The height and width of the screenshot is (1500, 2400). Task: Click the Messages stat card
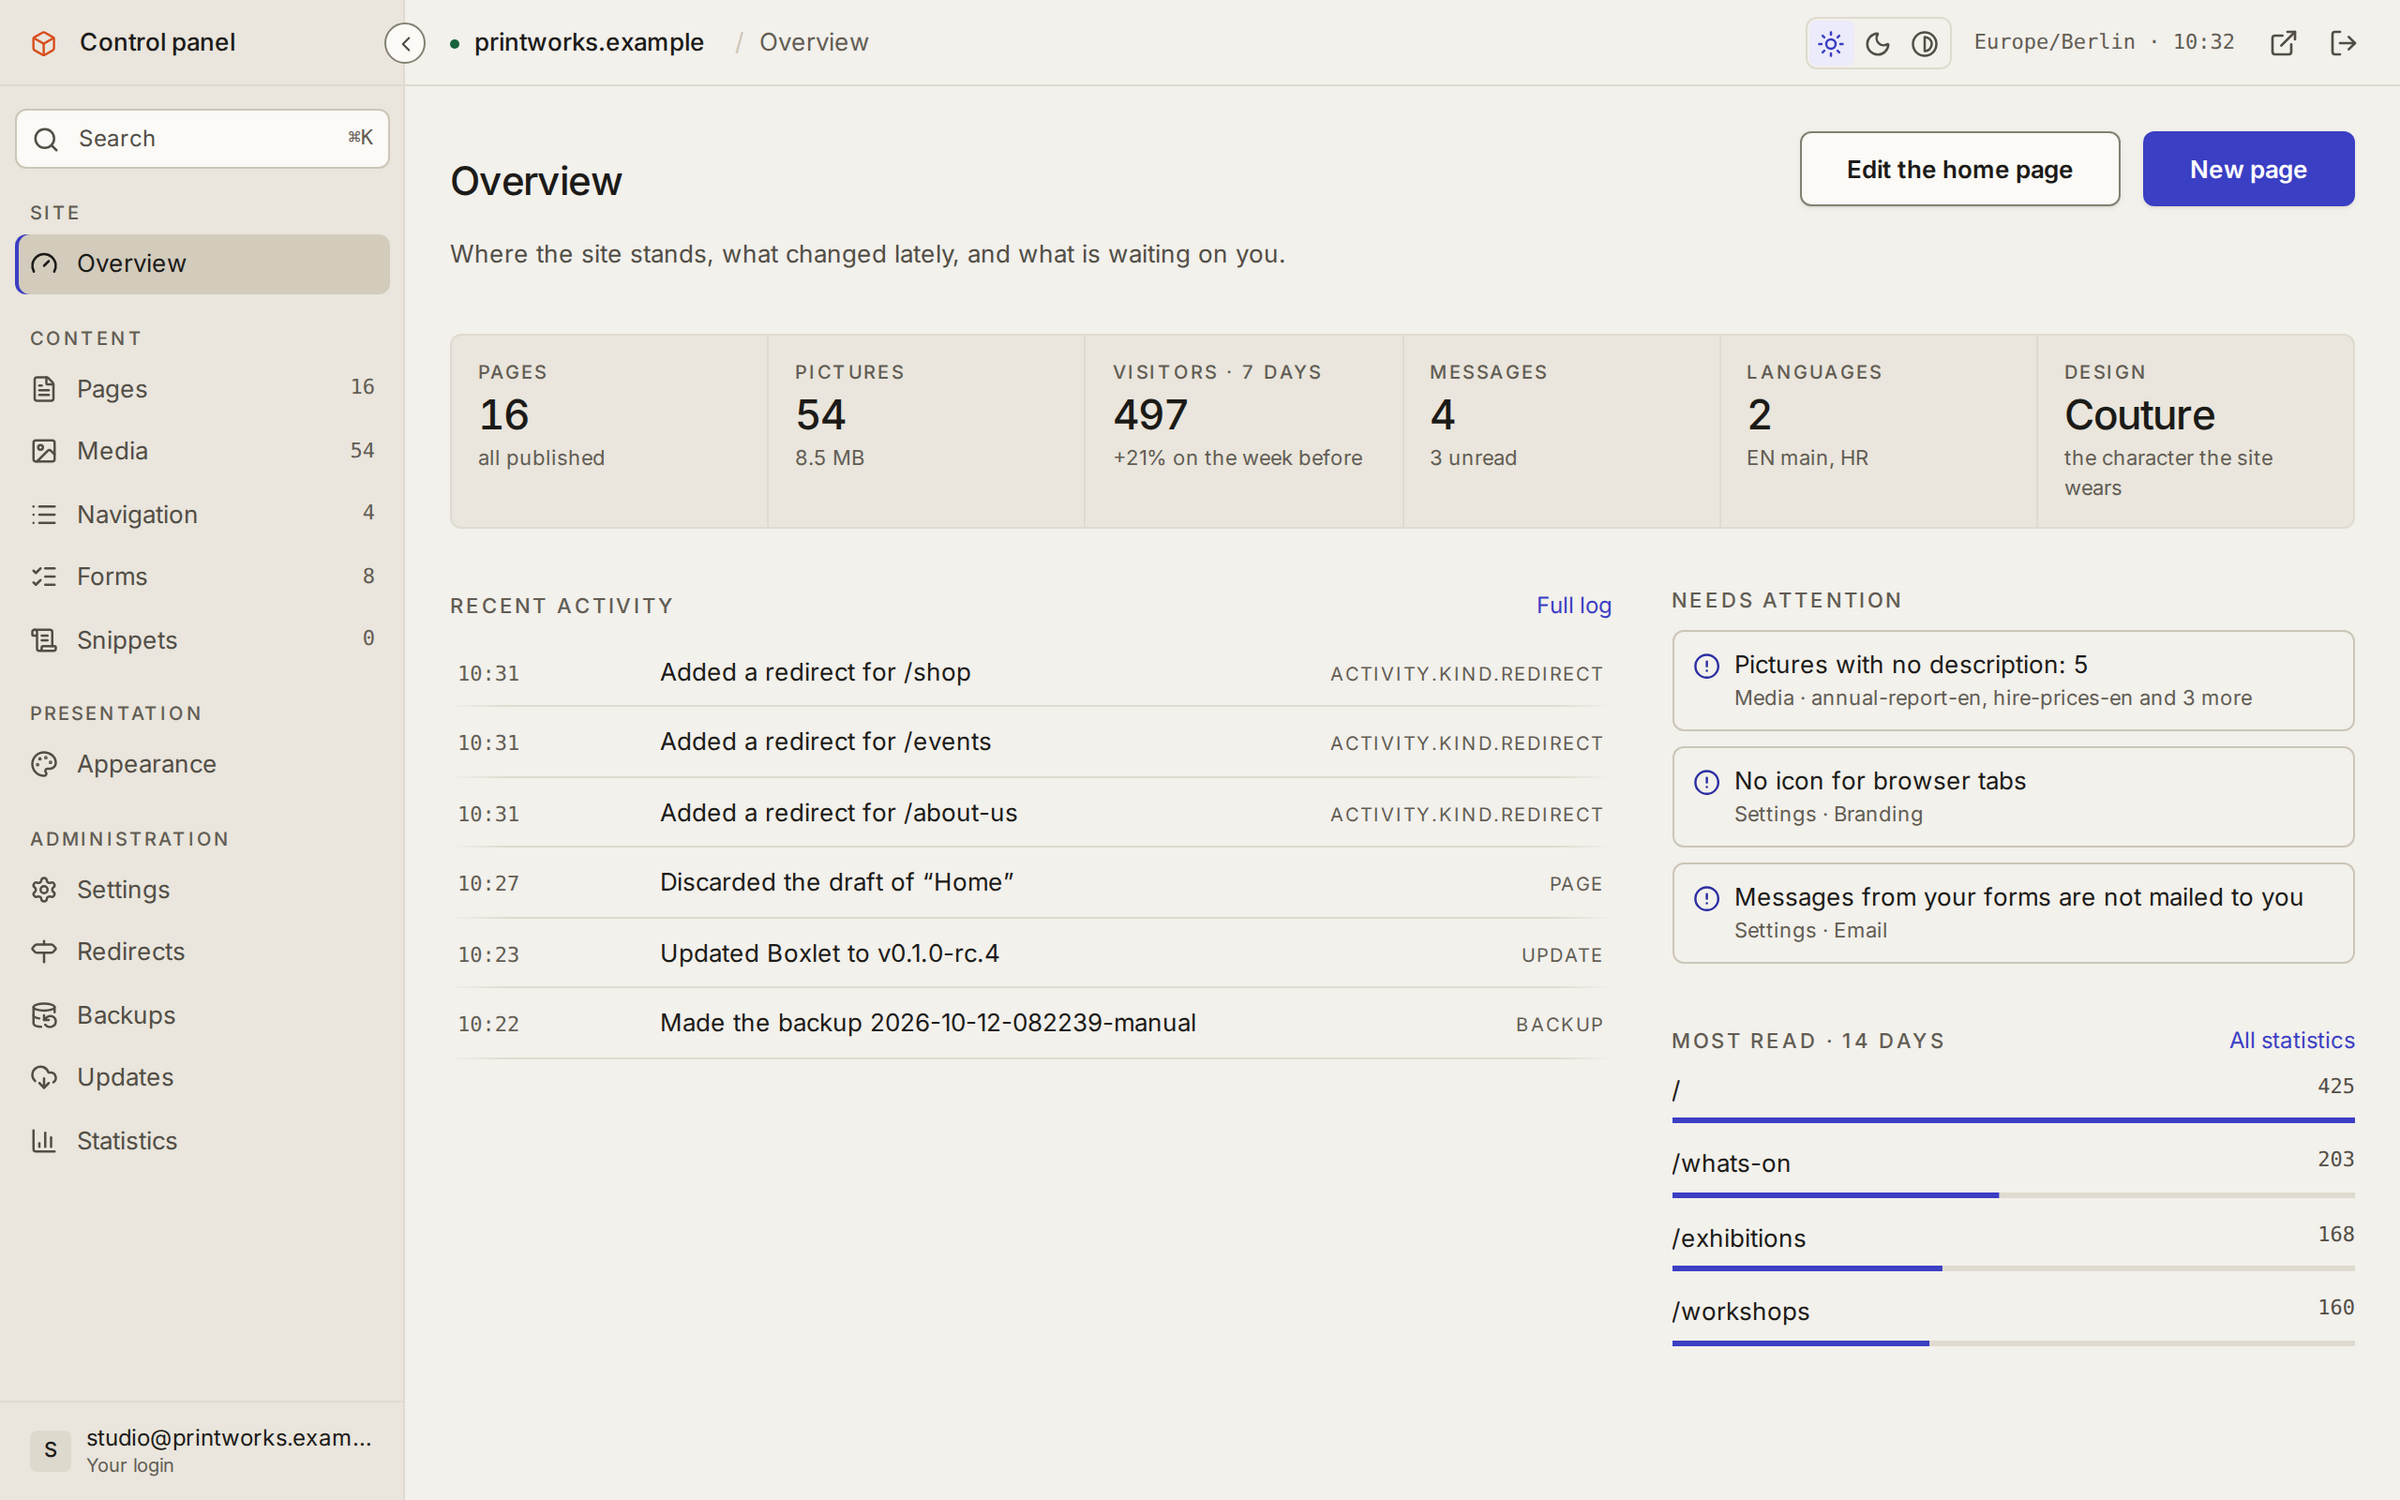click(x=1561, y=431)
